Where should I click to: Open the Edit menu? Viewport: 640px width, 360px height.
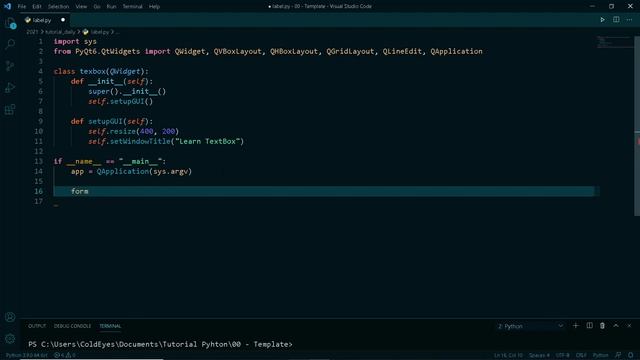pos(37,7)
